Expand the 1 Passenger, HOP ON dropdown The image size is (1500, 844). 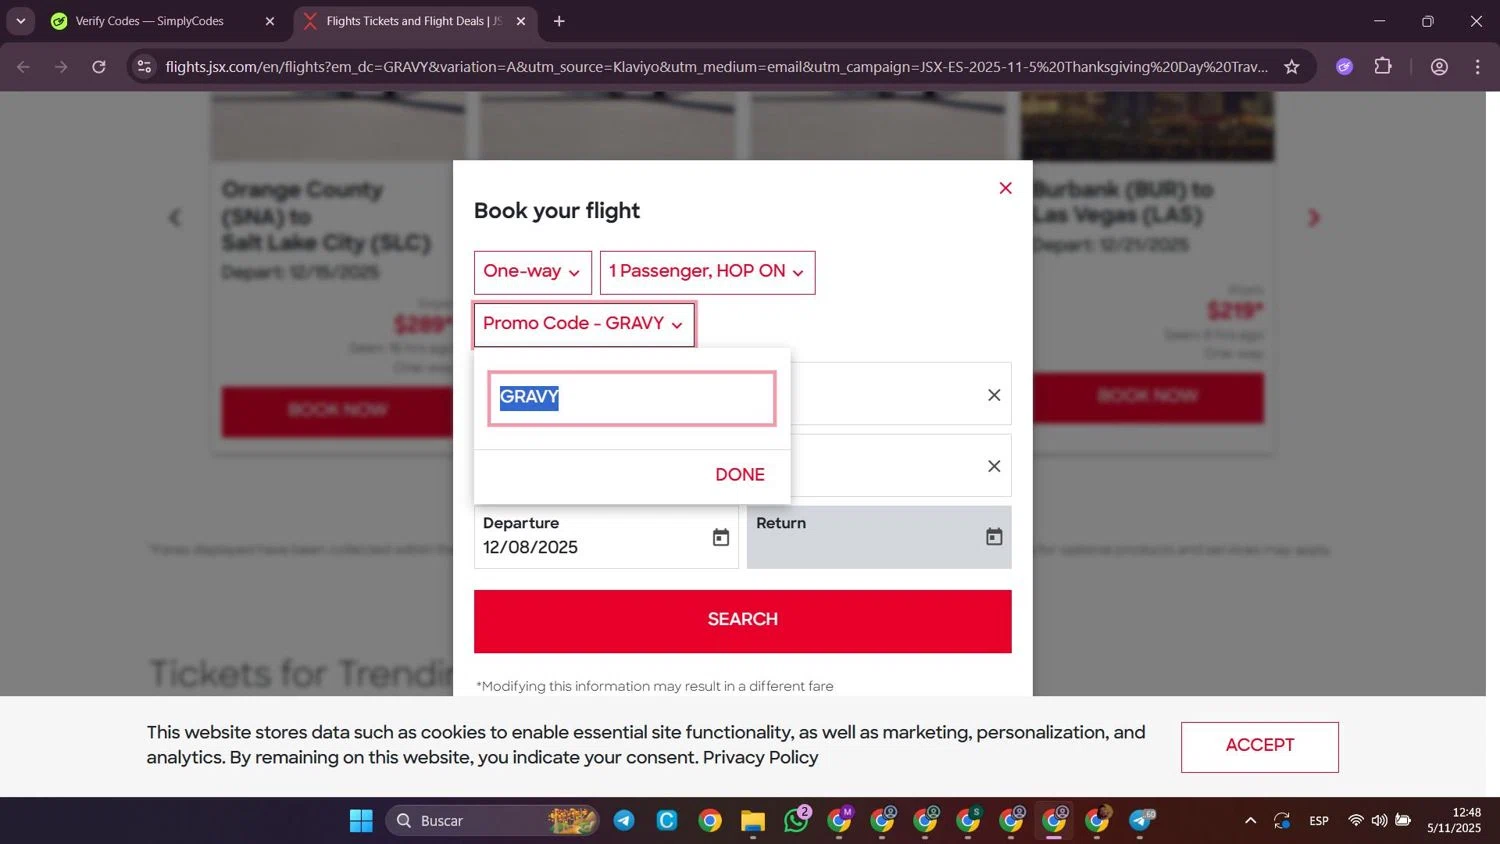708,272
